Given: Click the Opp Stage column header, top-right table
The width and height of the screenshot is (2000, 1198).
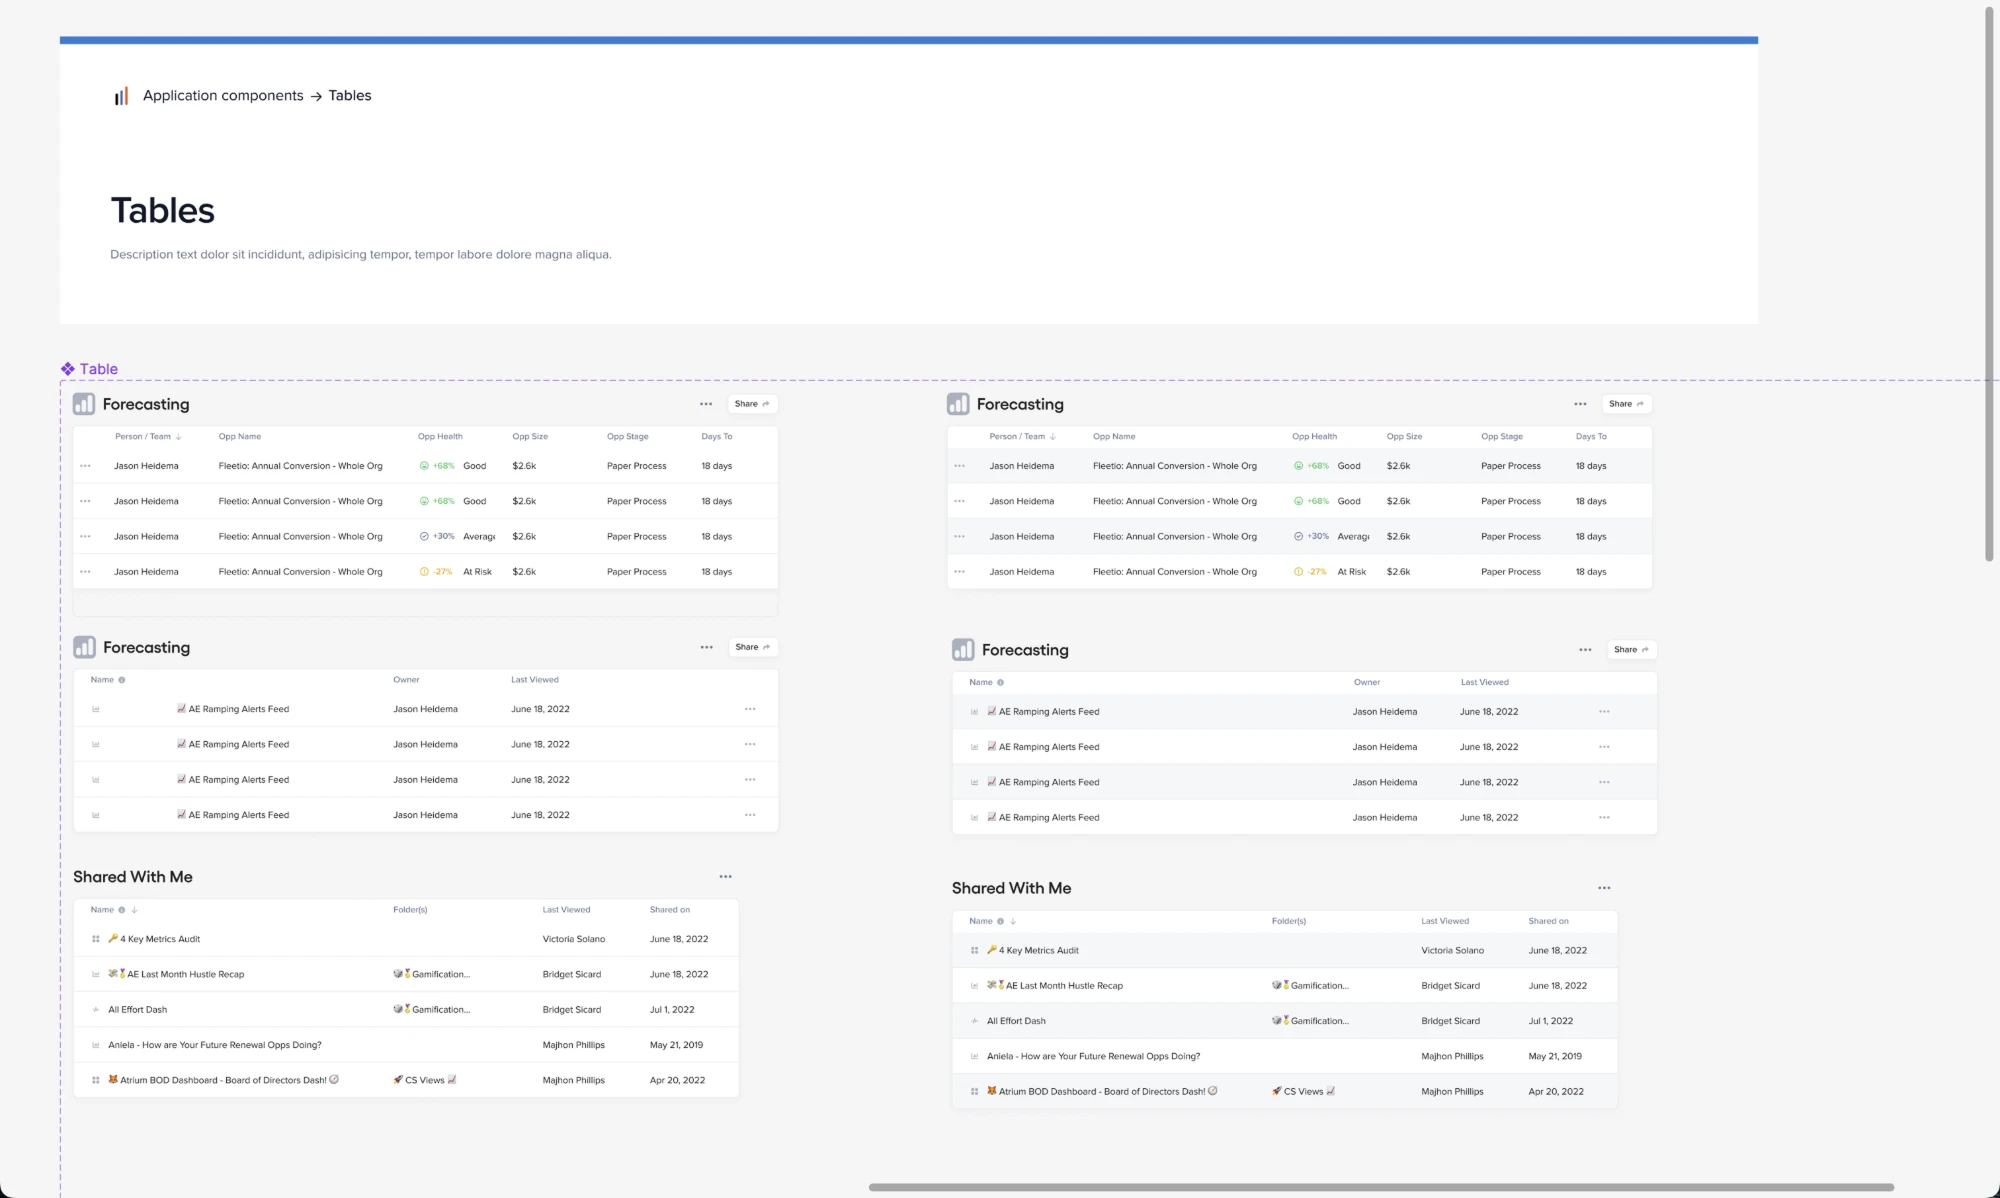Looking at the screenshot, I should click(1502, 437).
